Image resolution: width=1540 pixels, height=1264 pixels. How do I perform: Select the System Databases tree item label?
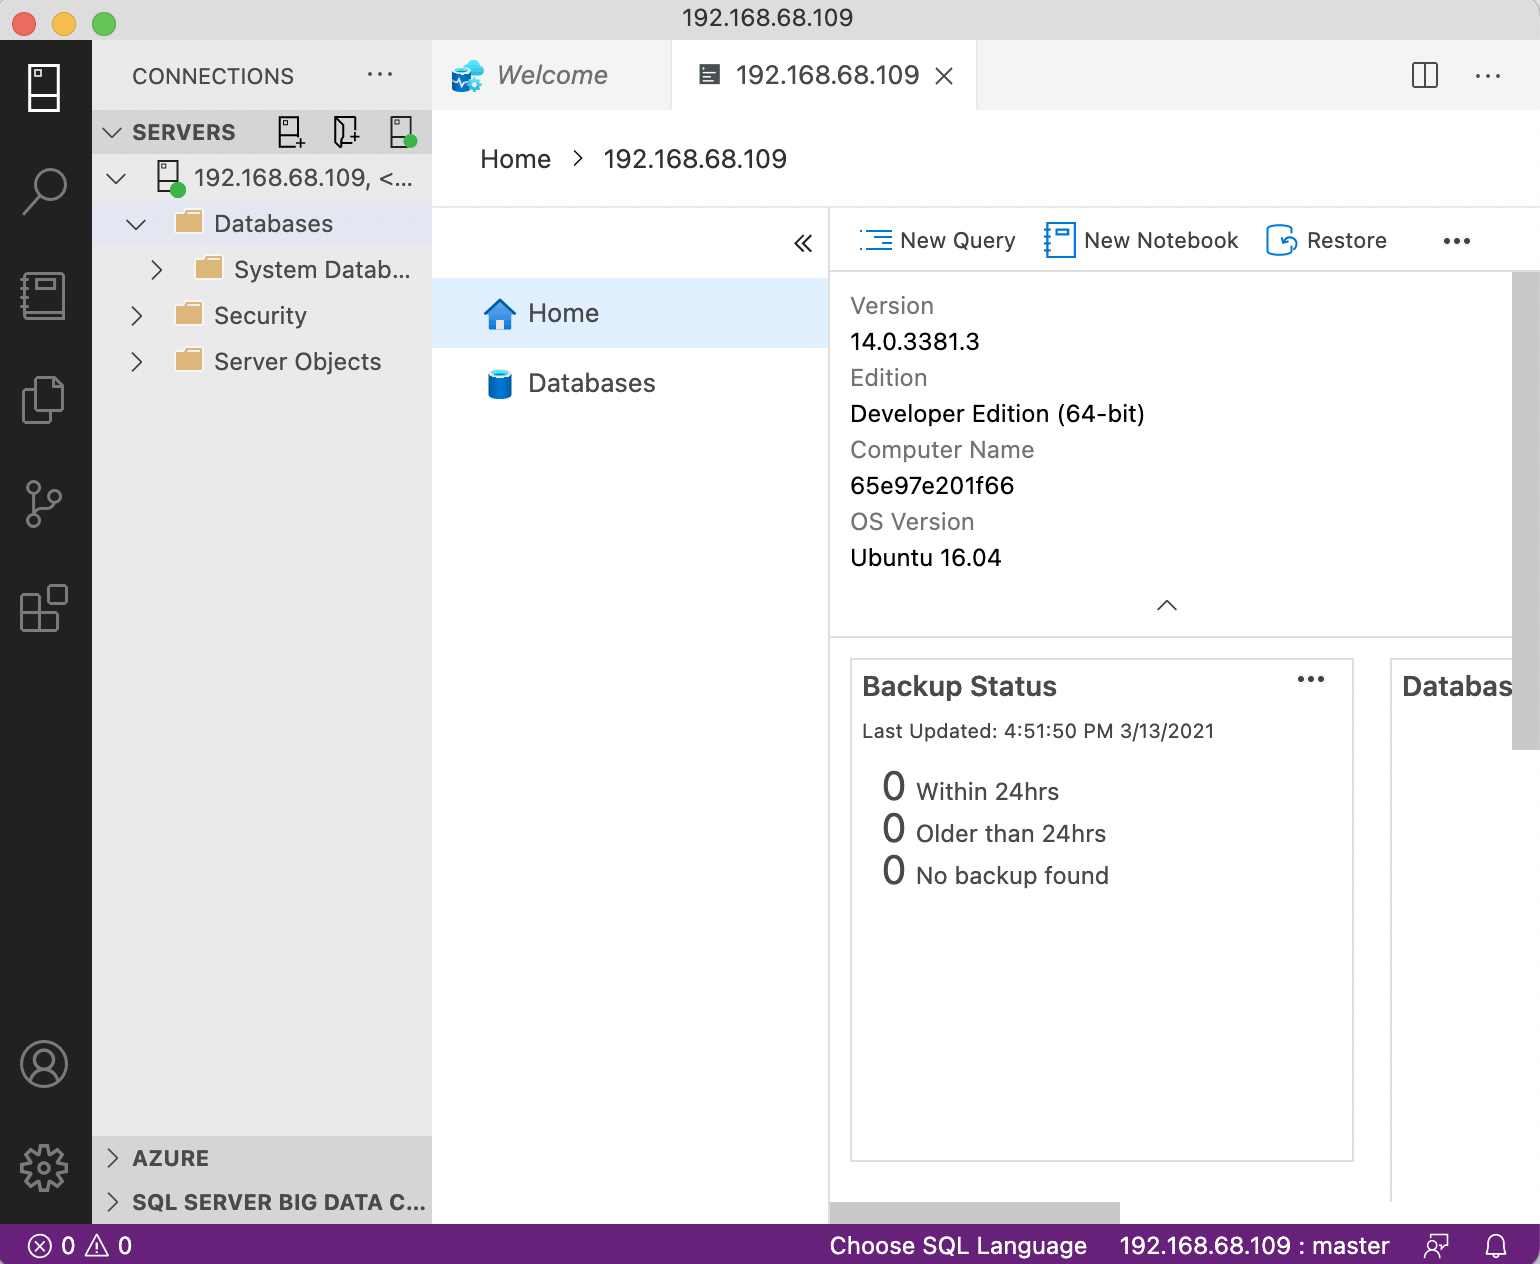322,270
